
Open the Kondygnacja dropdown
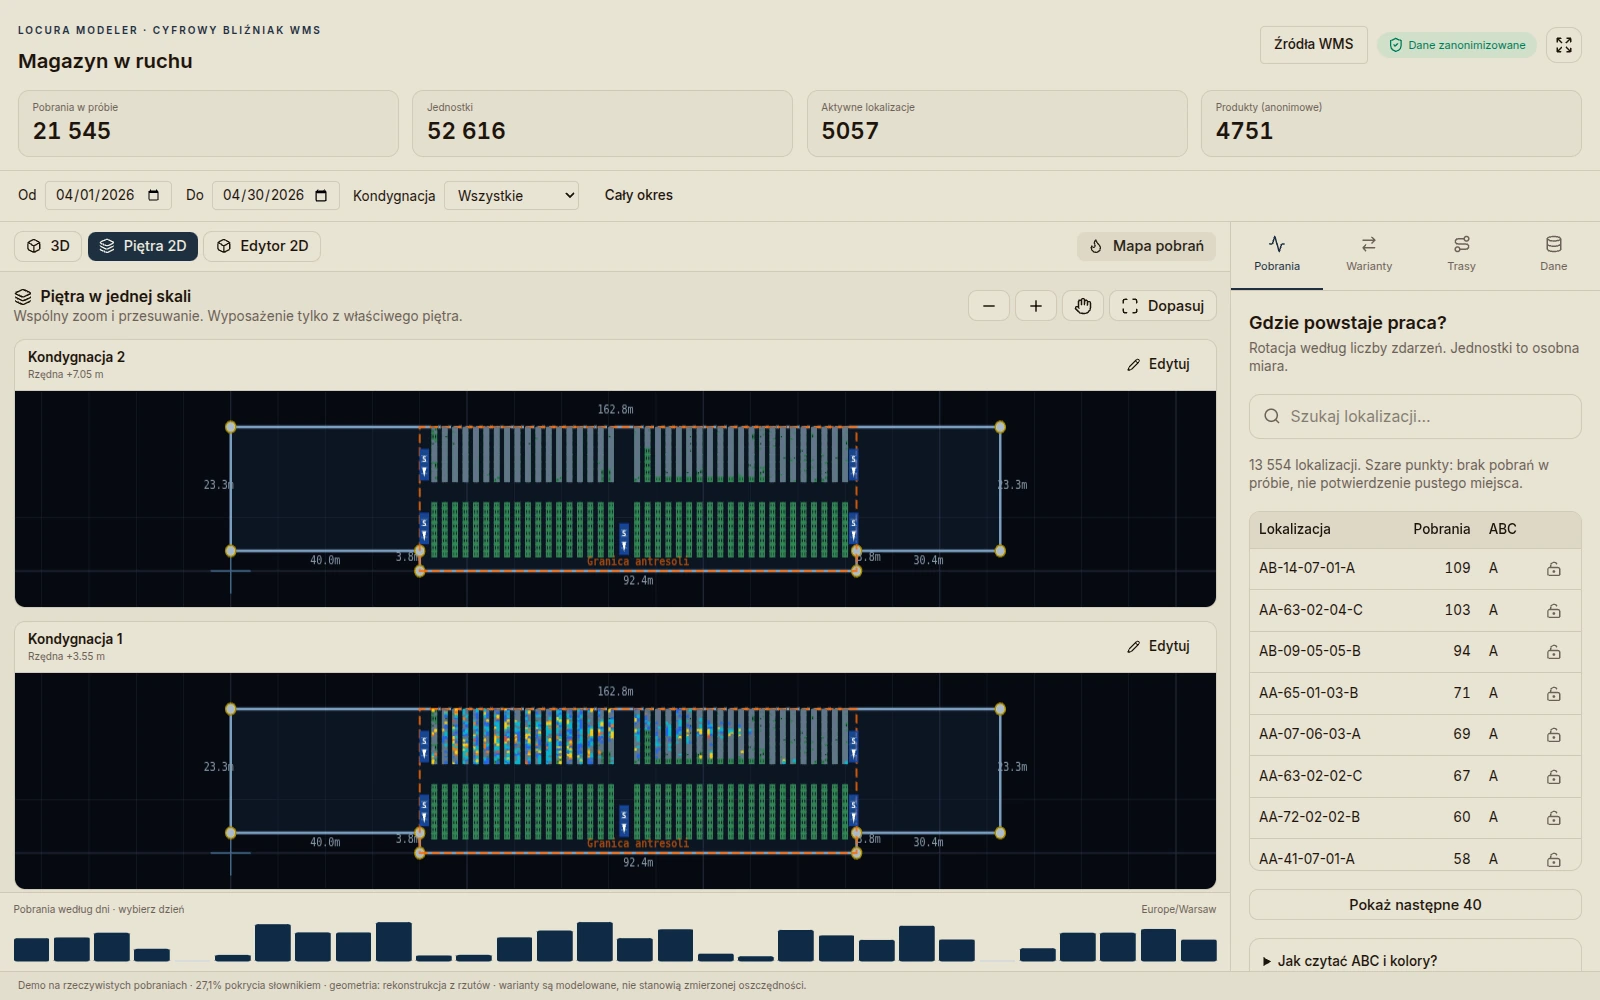(511, 196)
